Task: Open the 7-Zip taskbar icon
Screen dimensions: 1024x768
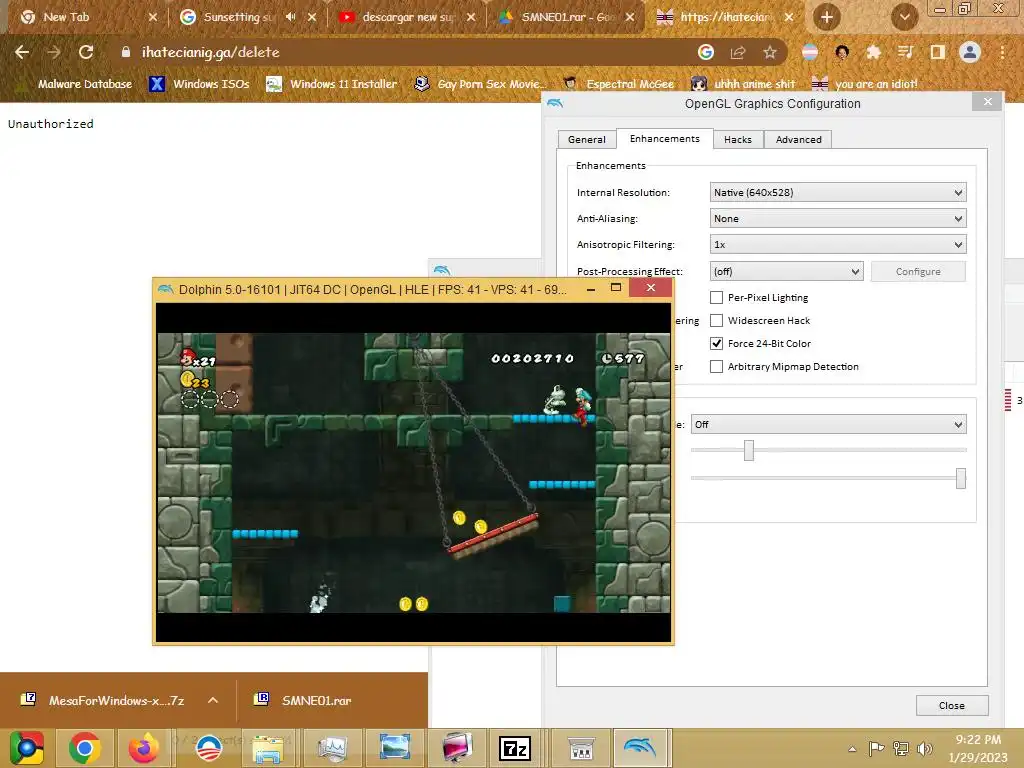Action: click(x=515, y=748)
